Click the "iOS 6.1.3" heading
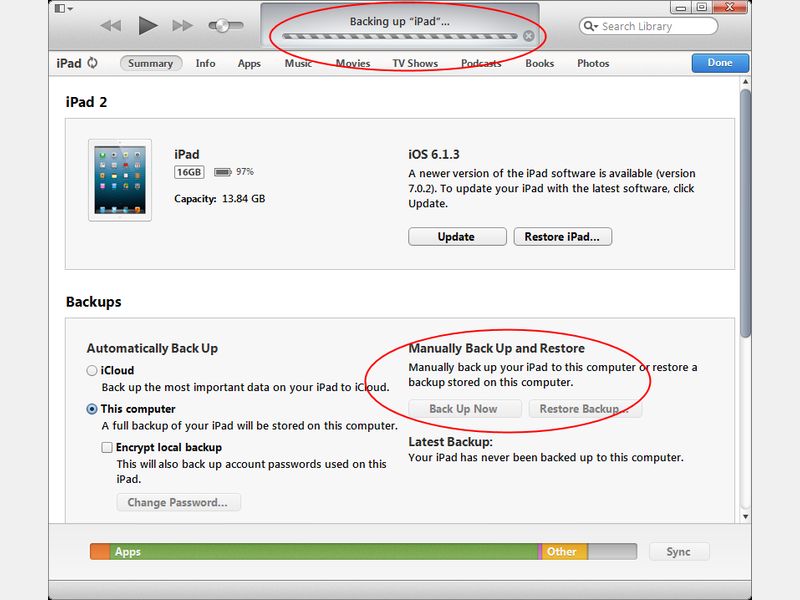Viewport: 800px width, 600px height. coord(434,154)
